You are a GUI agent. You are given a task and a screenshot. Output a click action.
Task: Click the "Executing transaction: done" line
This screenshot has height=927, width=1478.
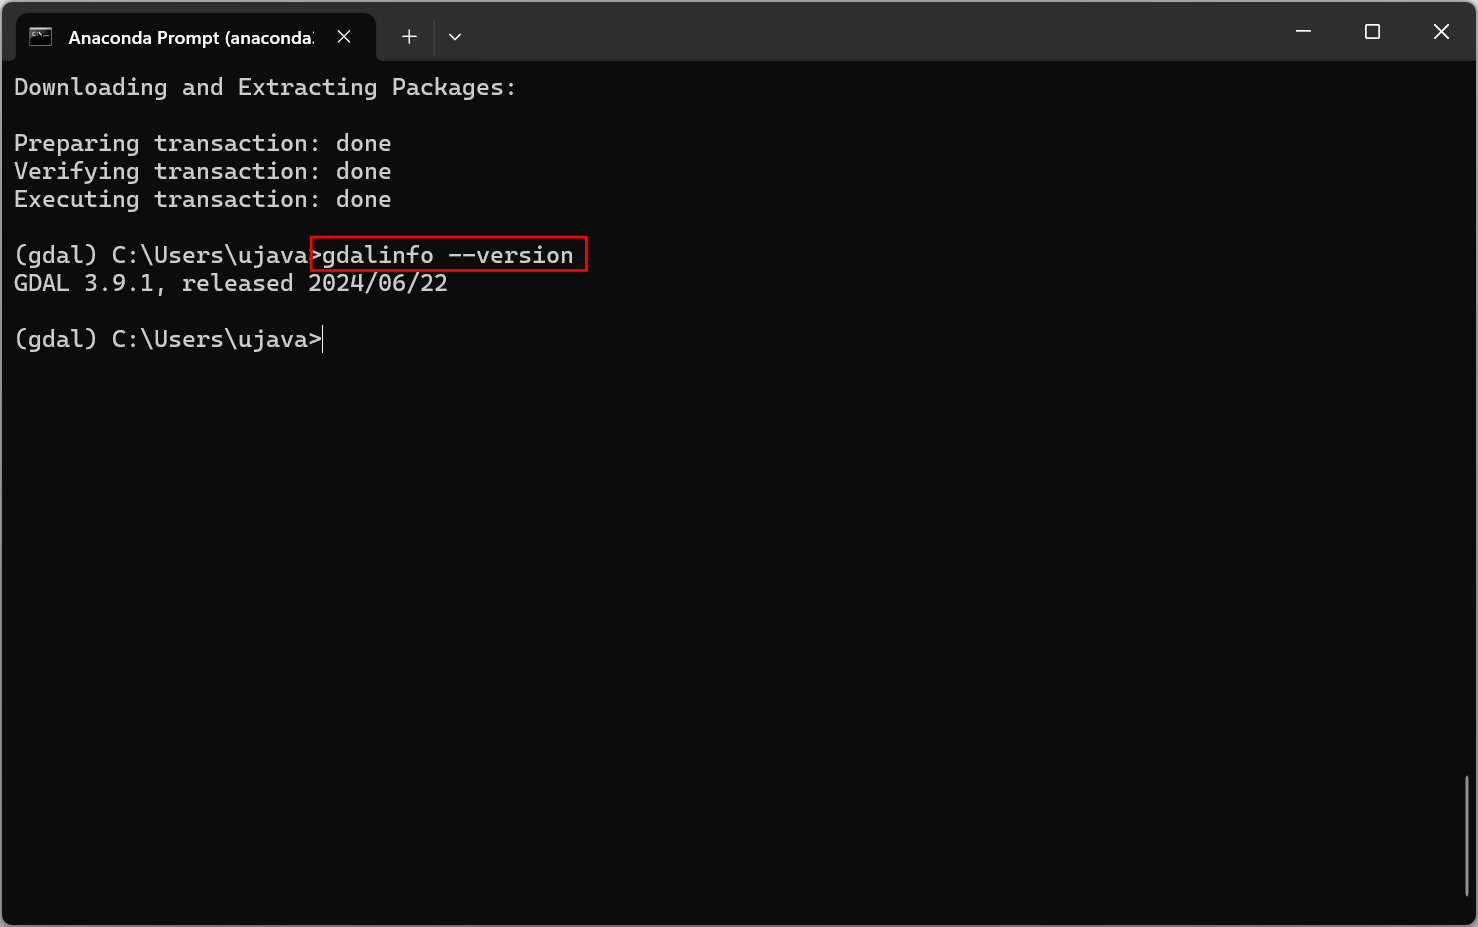pyautogui.click(x=202, y=200)
